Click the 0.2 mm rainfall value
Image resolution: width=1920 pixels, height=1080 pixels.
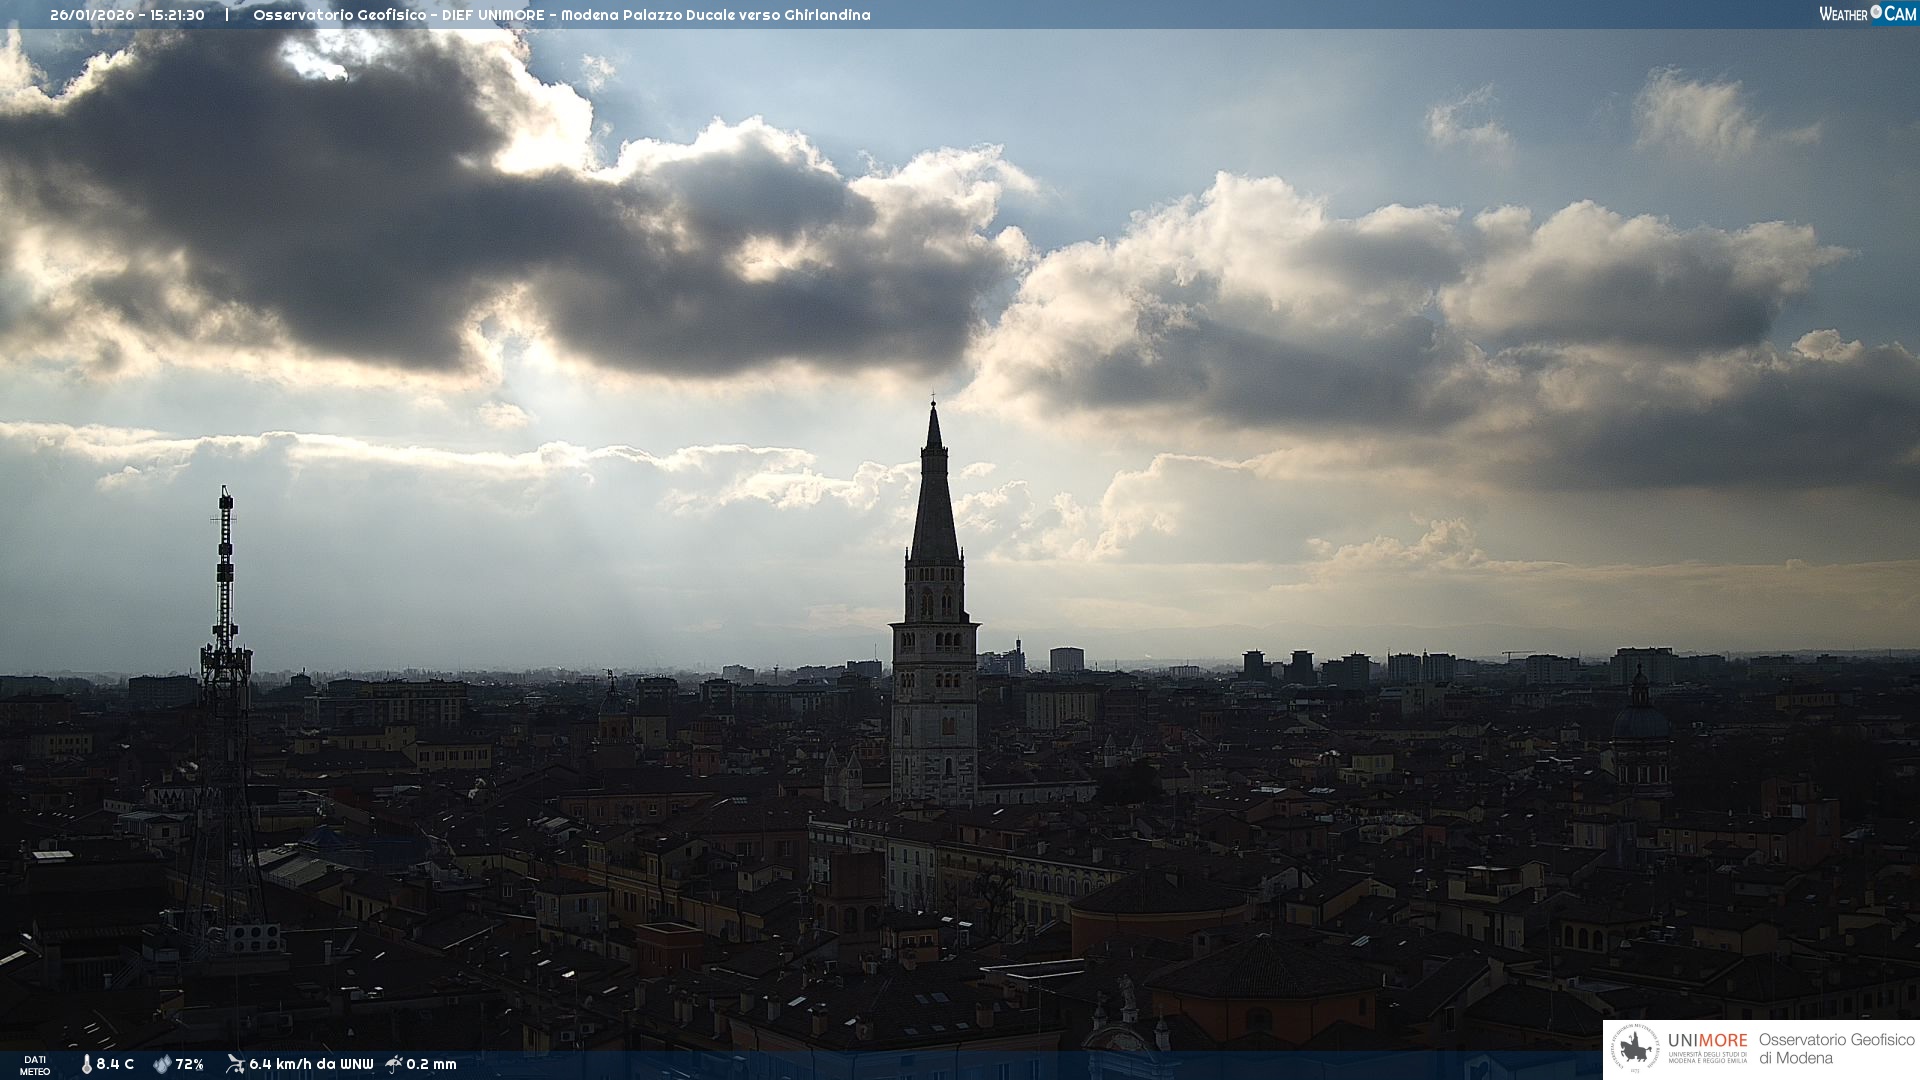[431, 1064]
